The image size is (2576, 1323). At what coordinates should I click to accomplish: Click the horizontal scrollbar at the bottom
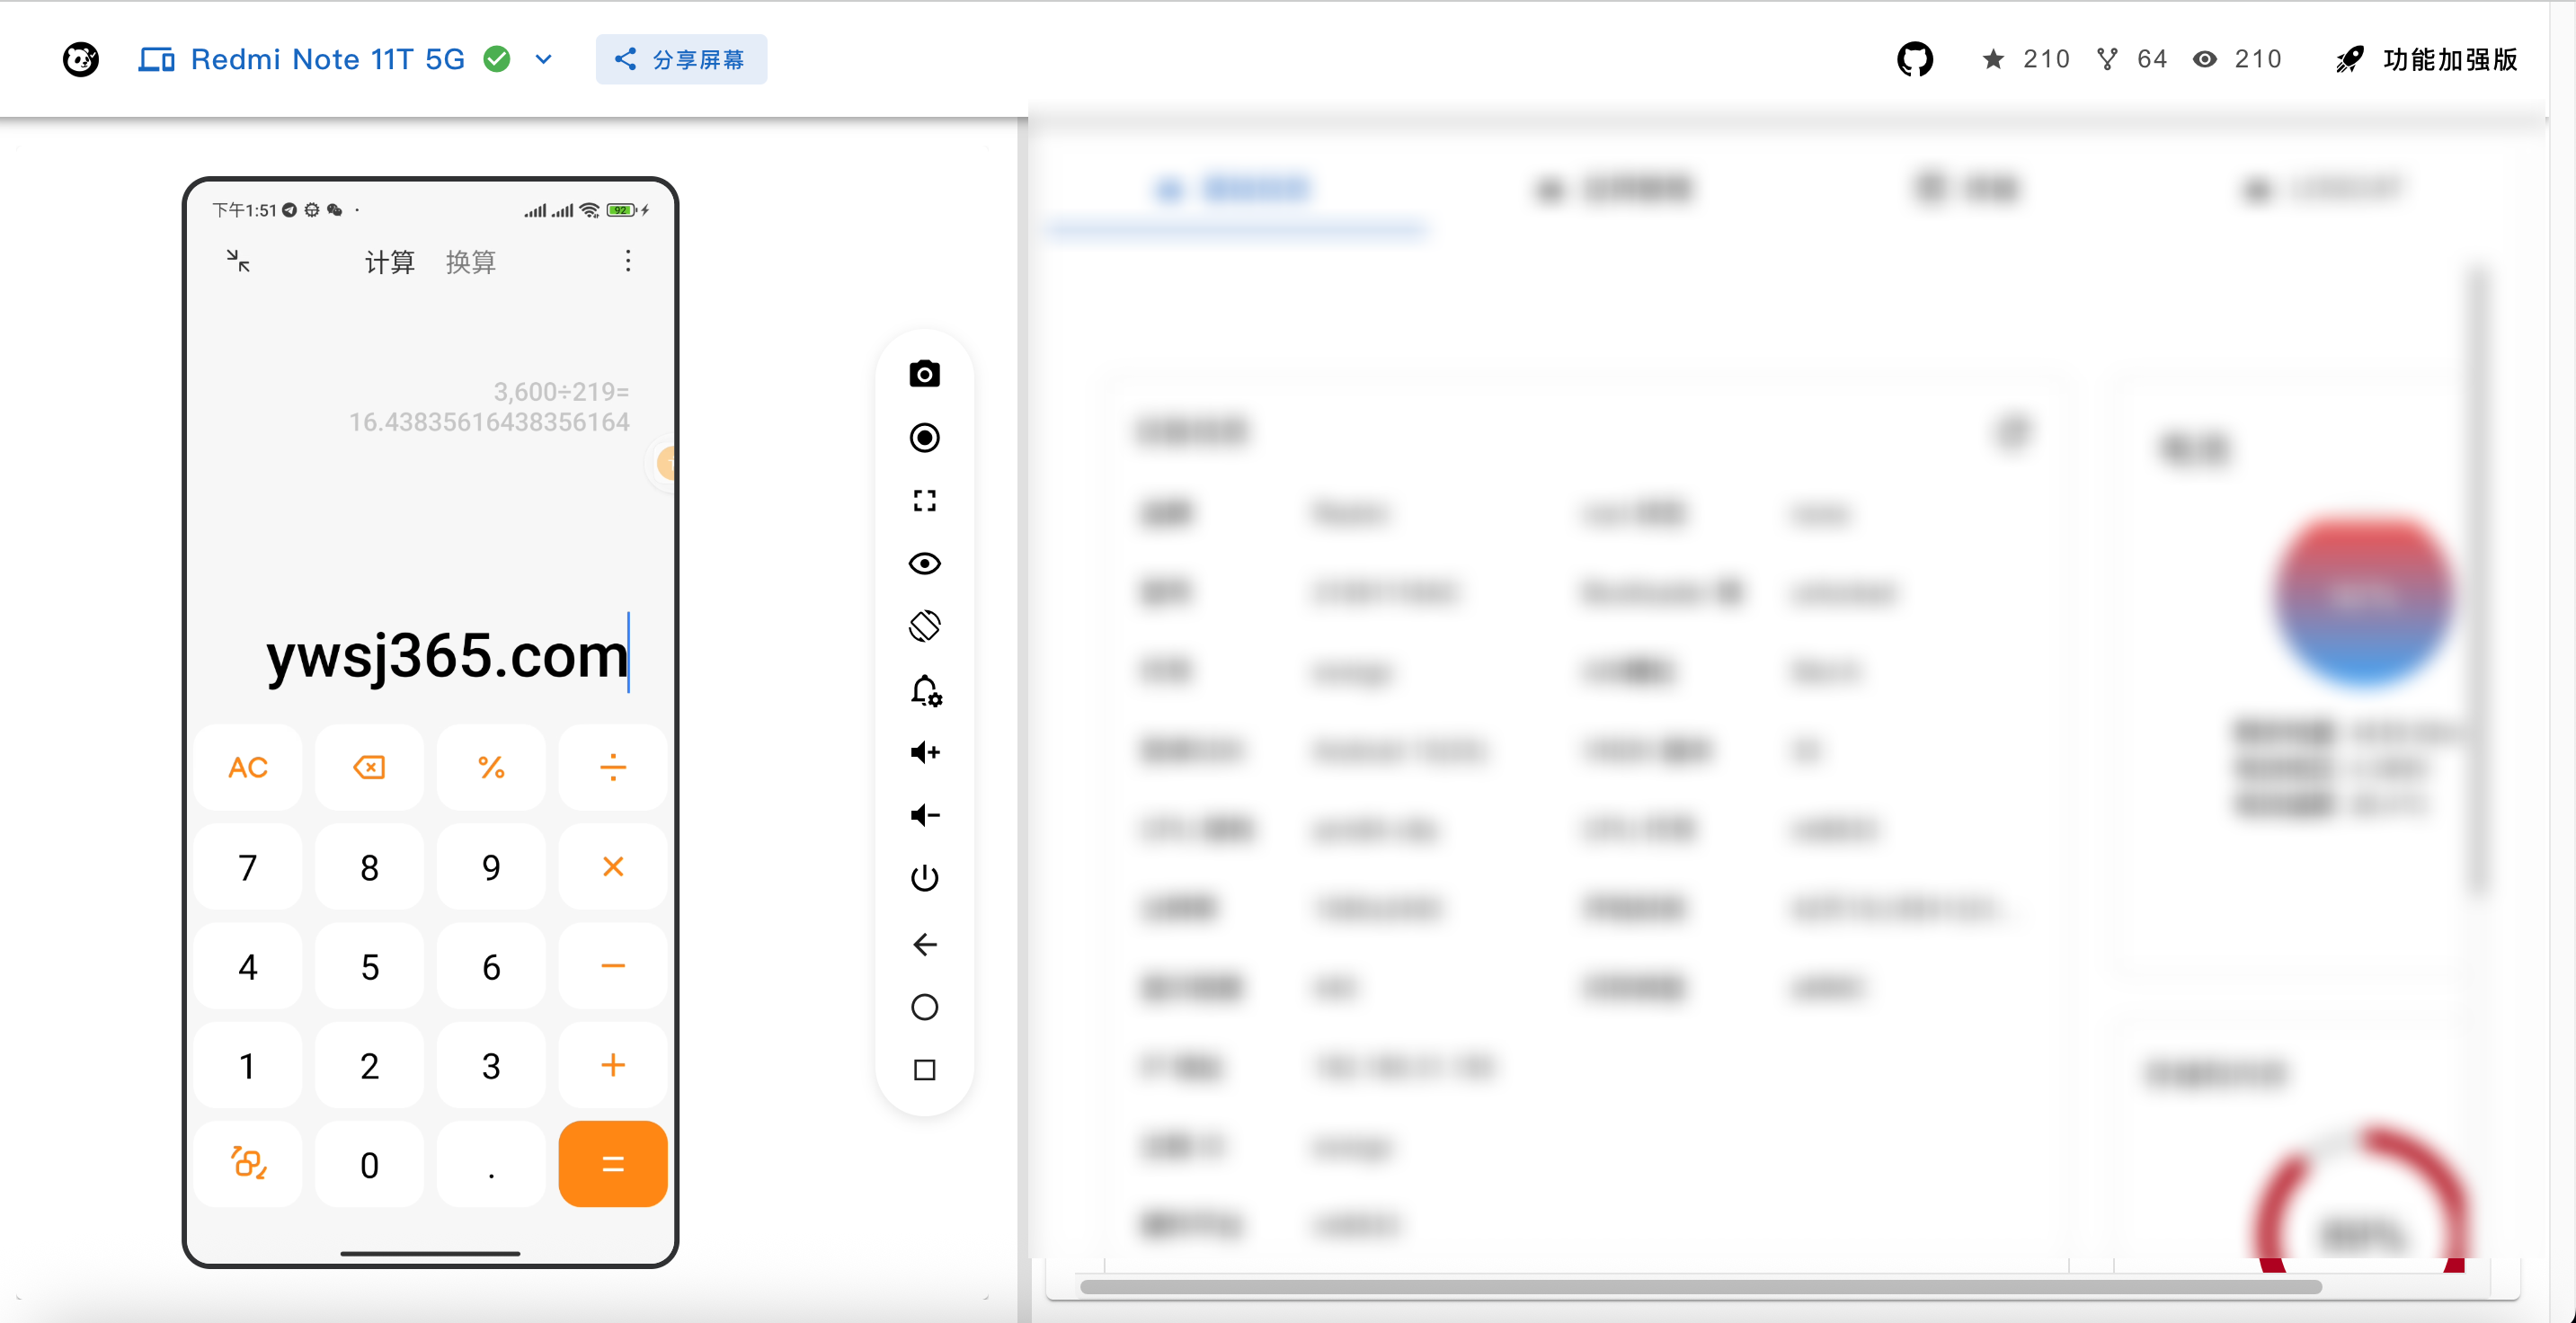click(x=1700, y=1287)
